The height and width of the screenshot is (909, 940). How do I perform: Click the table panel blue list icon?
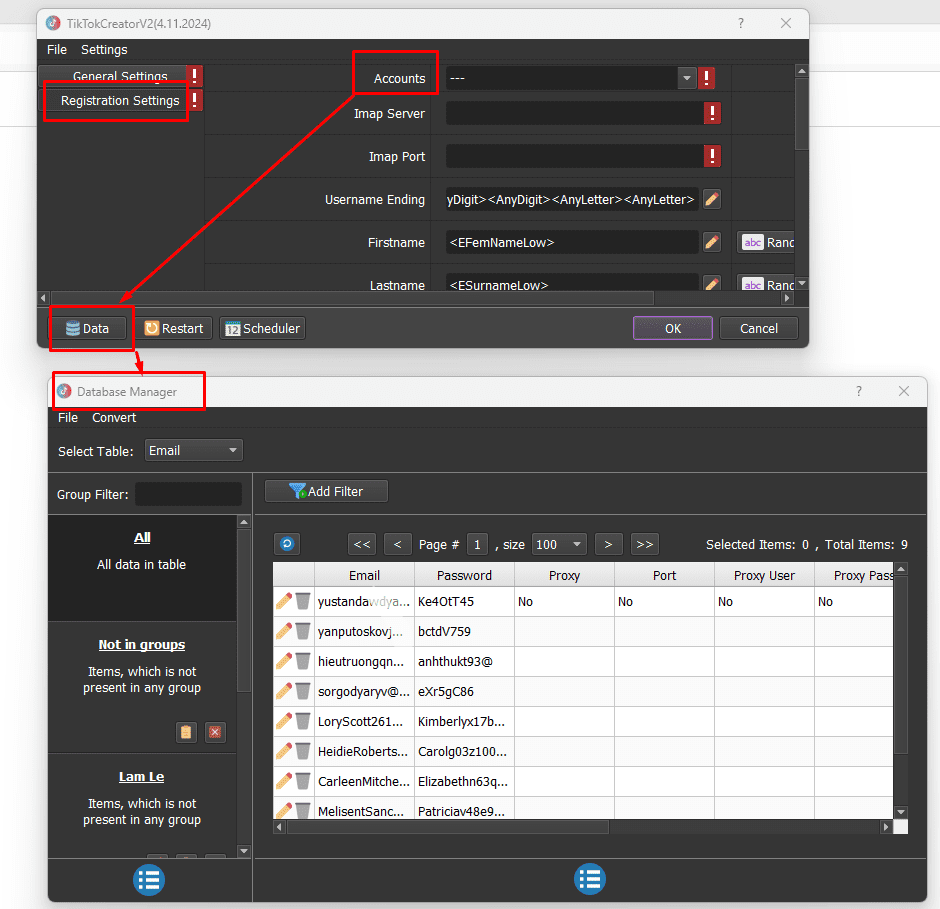pos(590,879)
